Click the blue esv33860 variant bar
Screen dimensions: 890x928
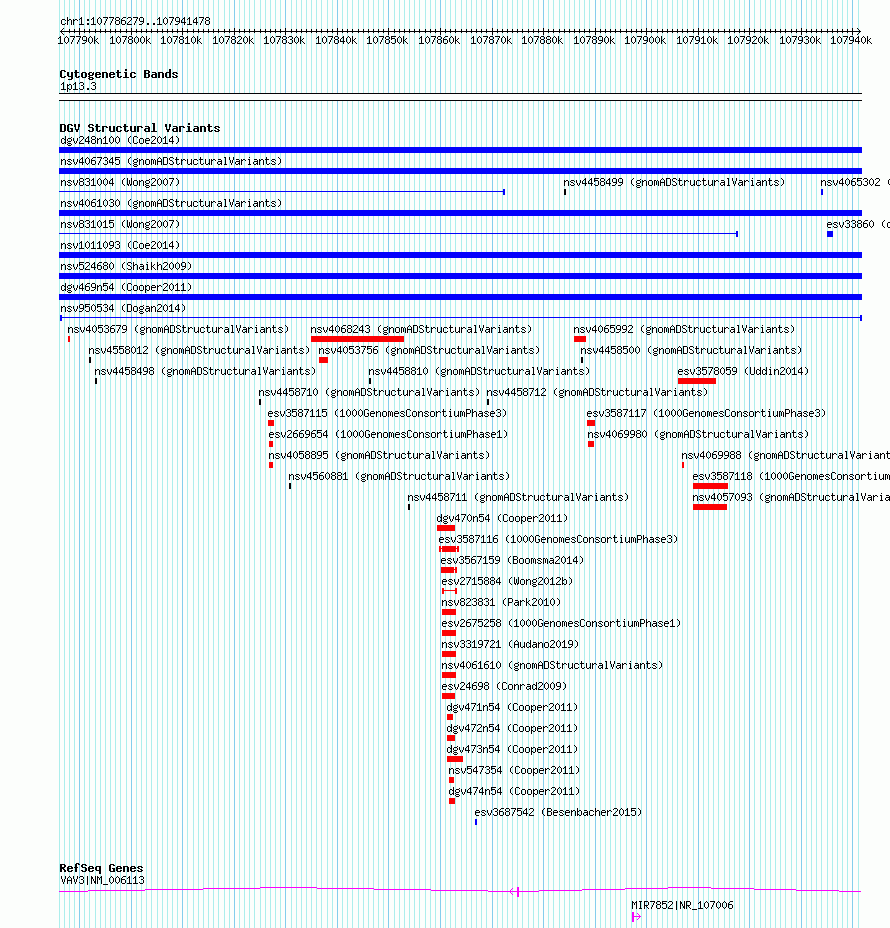pyautogui.click(x=830, y=234)
